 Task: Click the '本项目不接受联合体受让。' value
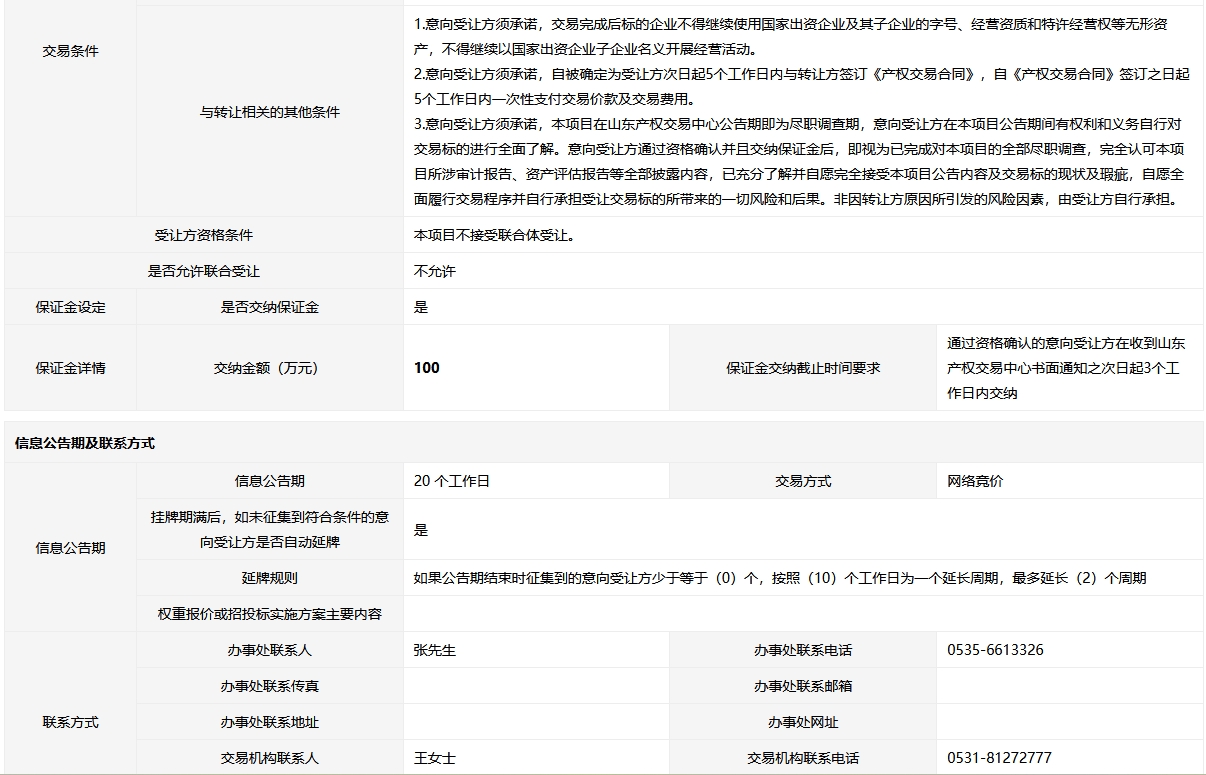pyautogui.click(x=494, y=235)
